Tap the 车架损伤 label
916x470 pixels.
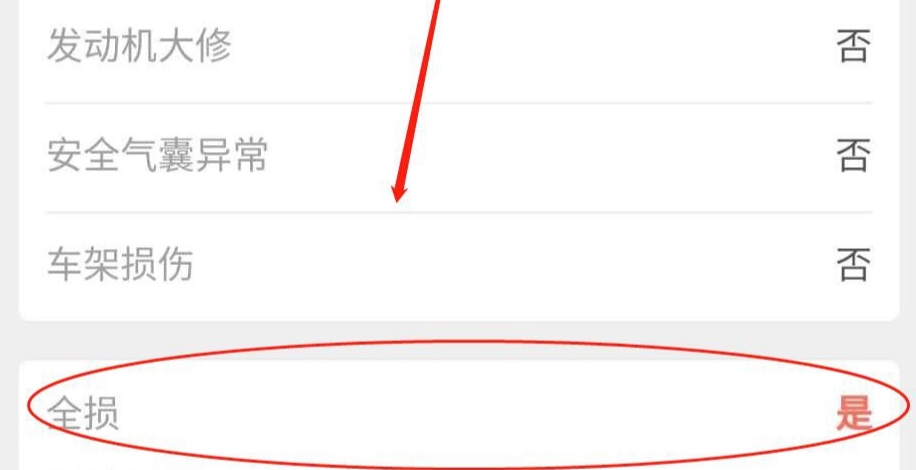[120, 264]
